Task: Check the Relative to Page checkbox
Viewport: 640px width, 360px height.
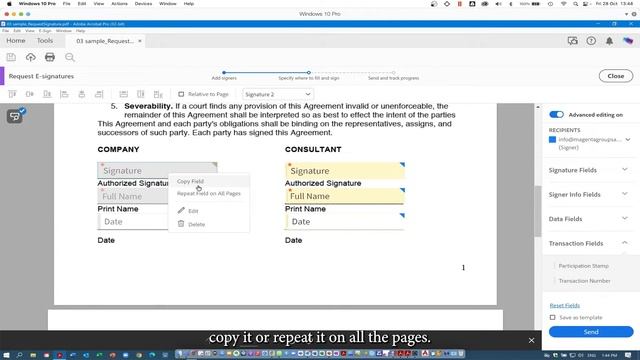Action: [x=181, y=94]
